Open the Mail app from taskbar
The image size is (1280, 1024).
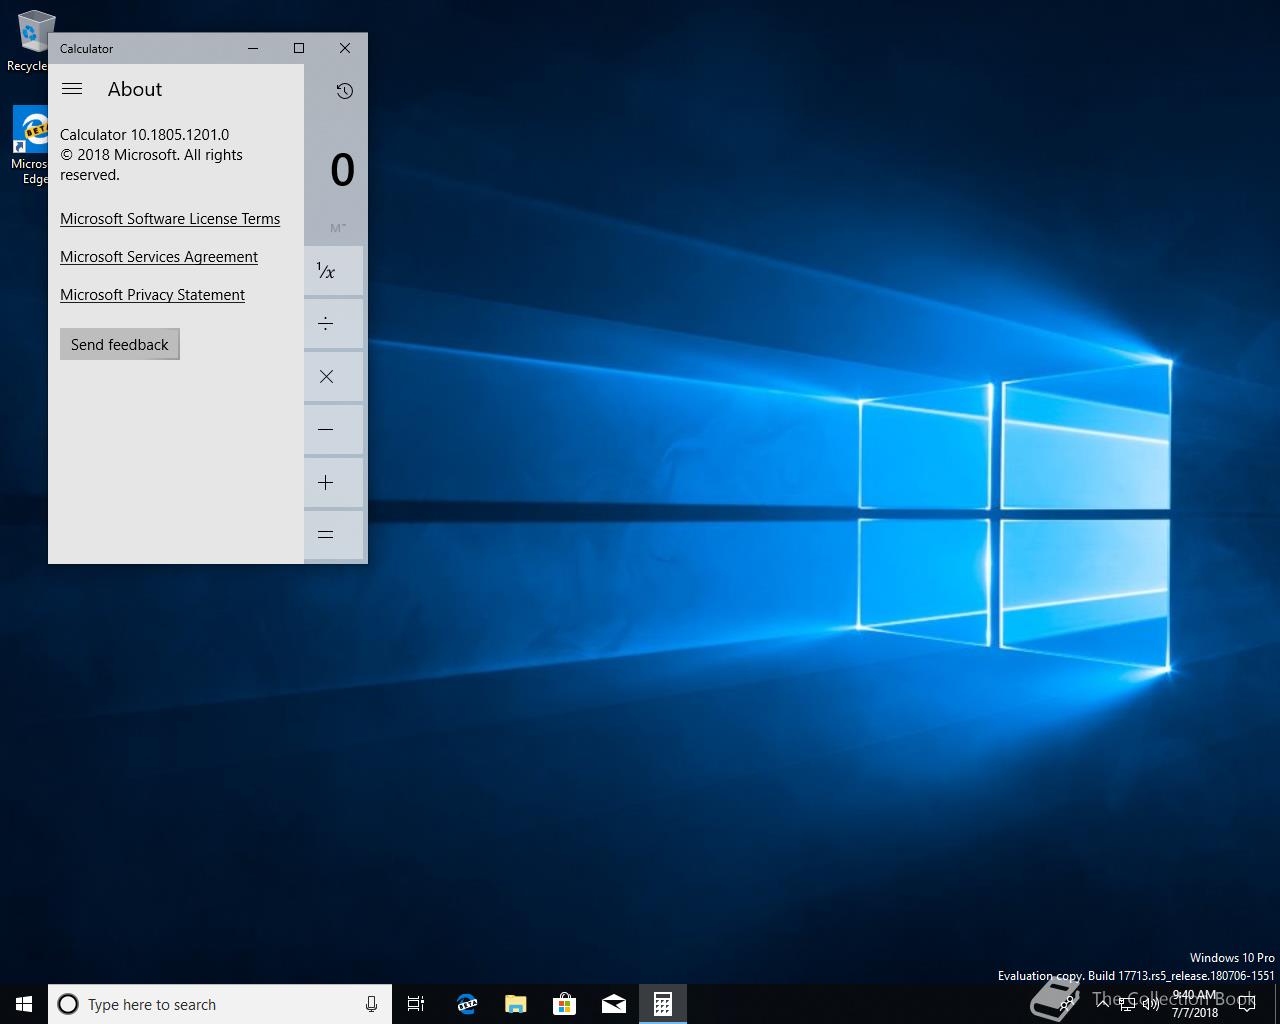tap(614, 1004)
